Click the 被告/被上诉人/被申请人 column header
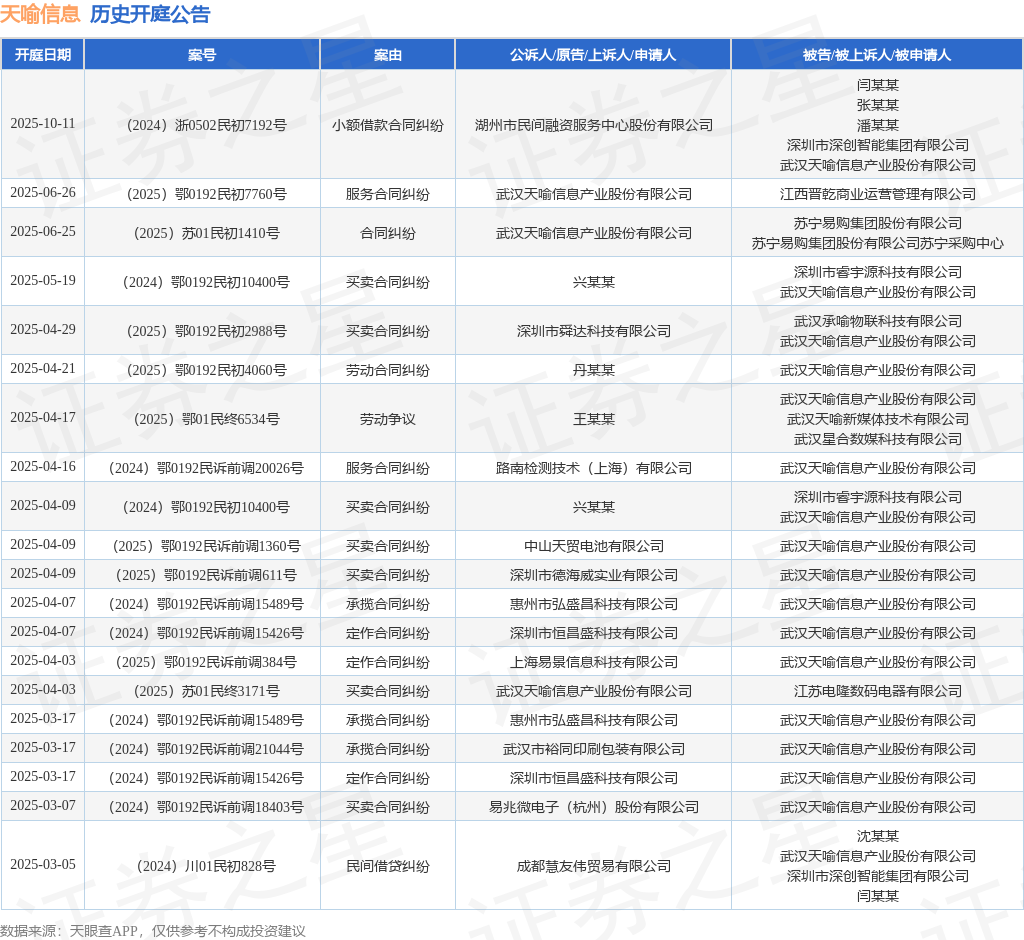The image size is (1024, 940). point(877,55)
